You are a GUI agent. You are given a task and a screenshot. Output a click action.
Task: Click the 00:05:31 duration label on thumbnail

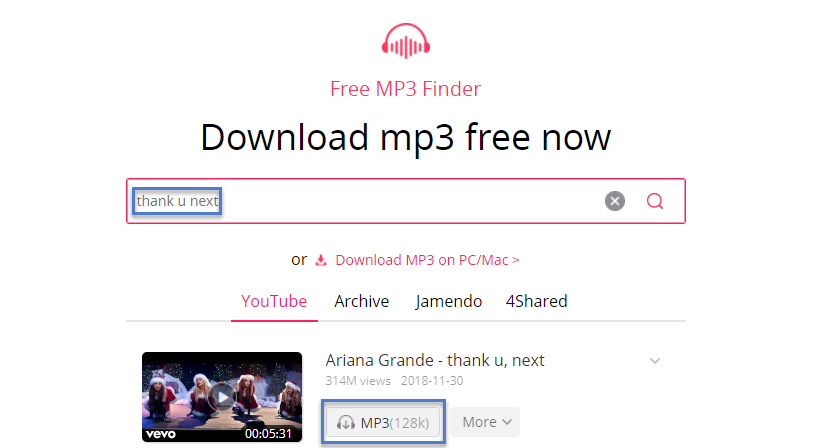tap(268, 434)
